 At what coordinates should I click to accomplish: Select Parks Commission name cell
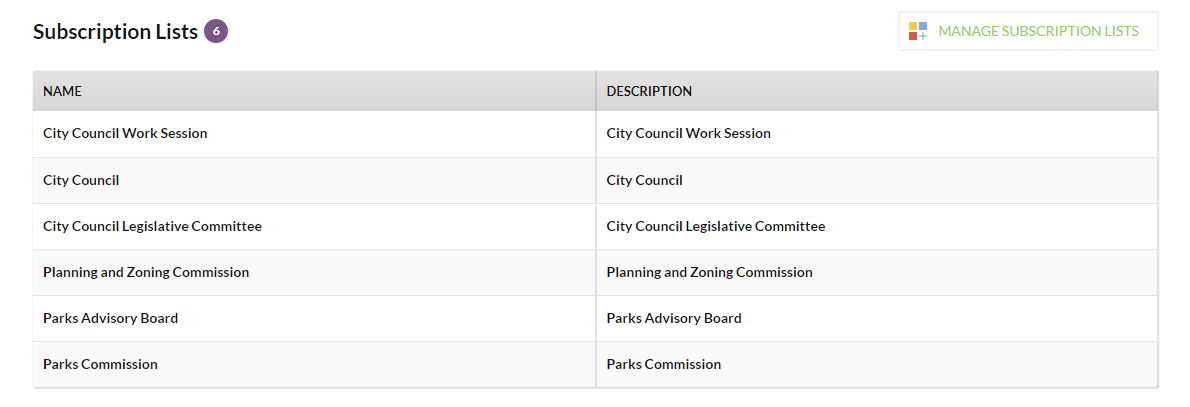click(314, 364)
